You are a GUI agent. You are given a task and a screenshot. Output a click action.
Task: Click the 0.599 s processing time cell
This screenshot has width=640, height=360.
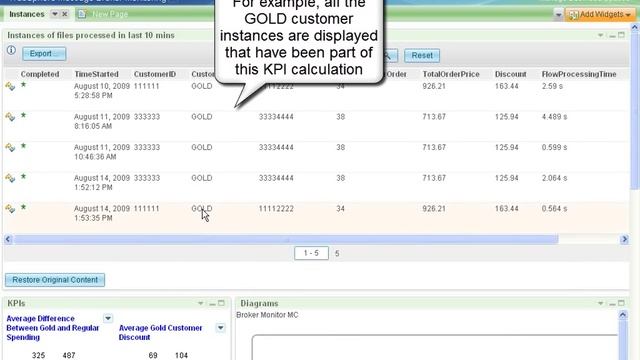tap(554, 148)
